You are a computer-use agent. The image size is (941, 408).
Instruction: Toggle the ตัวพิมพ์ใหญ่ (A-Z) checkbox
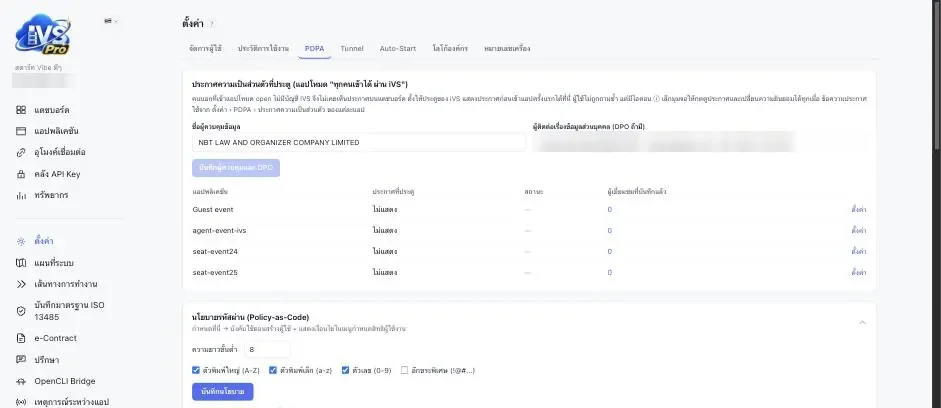(196, 370)
